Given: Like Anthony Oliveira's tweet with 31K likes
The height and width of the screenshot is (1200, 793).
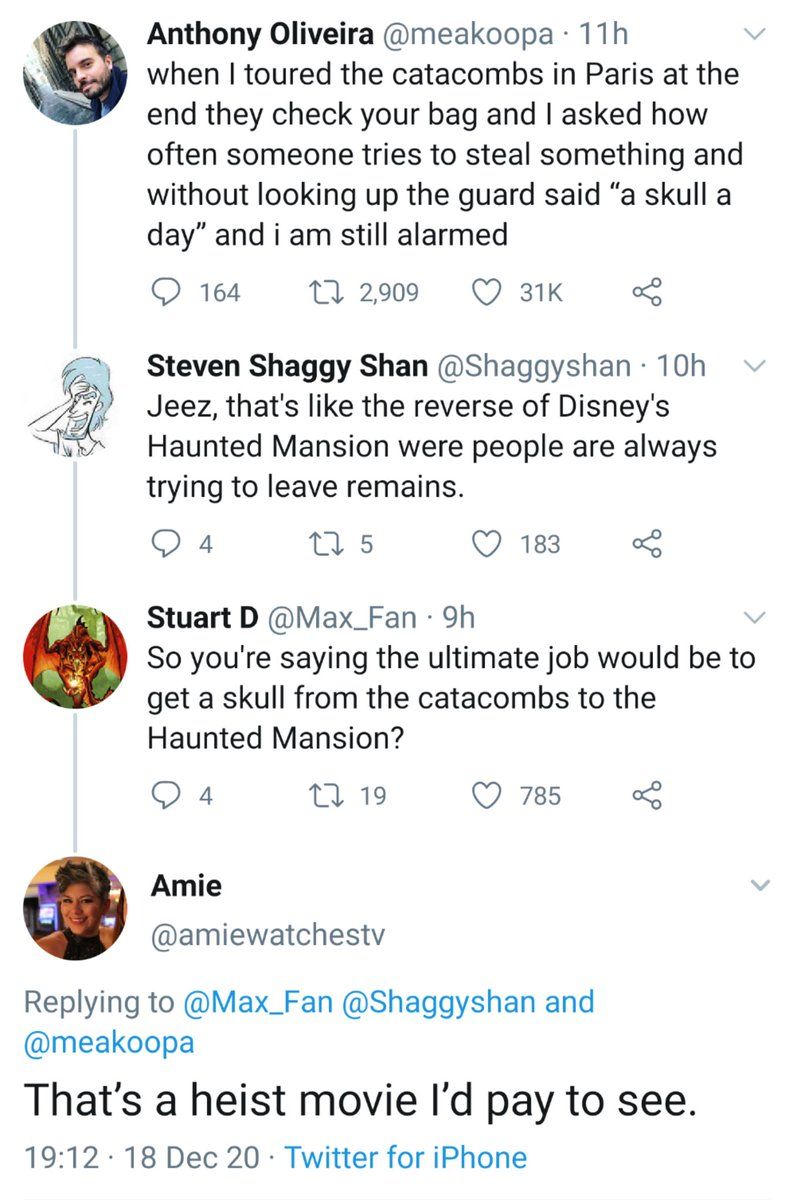Looking at the screenshot, I should point(486,292).
